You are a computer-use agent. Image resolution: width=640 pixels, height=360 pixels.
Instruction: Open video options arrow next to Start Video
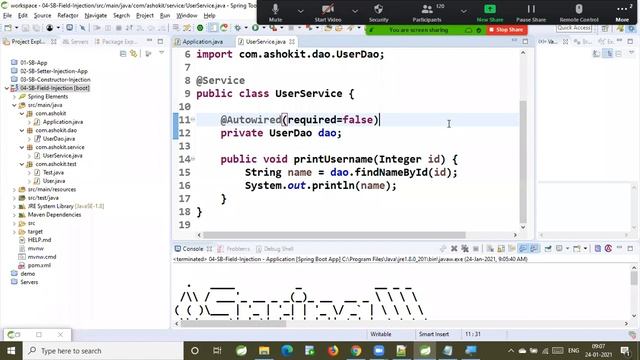355,11
